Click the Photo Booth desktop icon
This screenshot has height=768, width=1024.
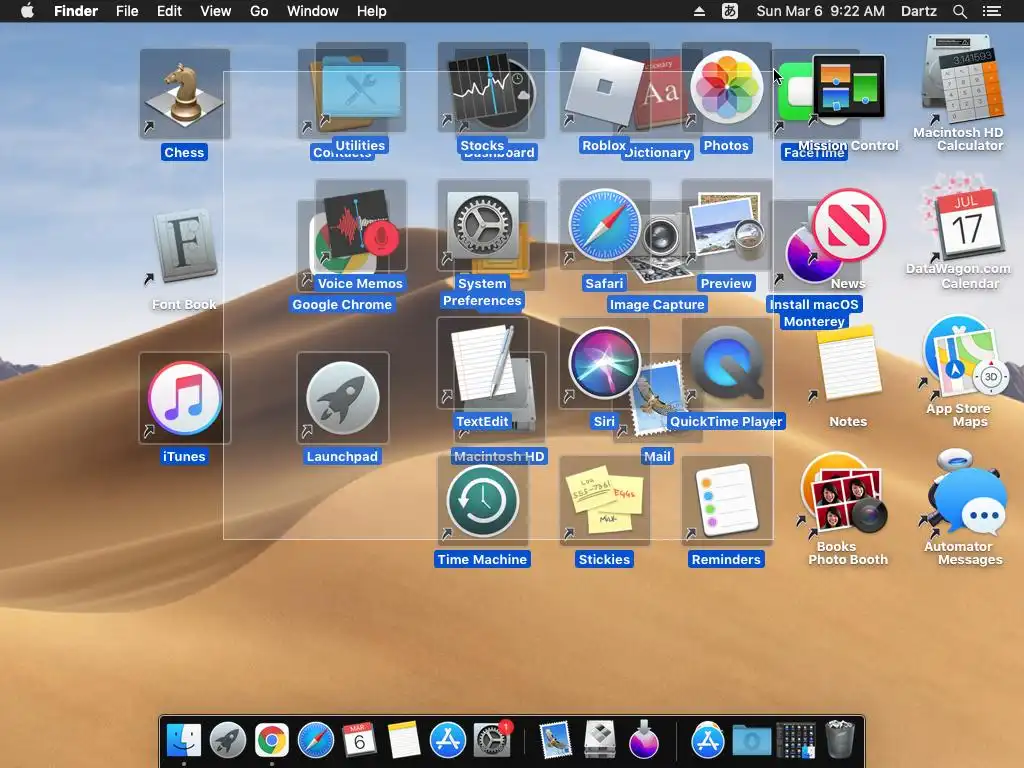848,502
